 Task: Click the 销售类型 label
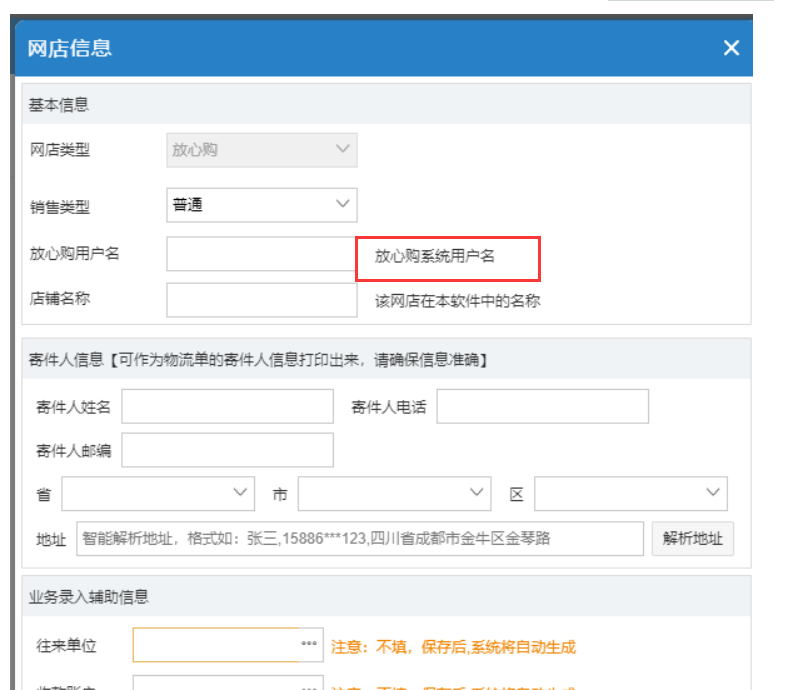(60, 207)
